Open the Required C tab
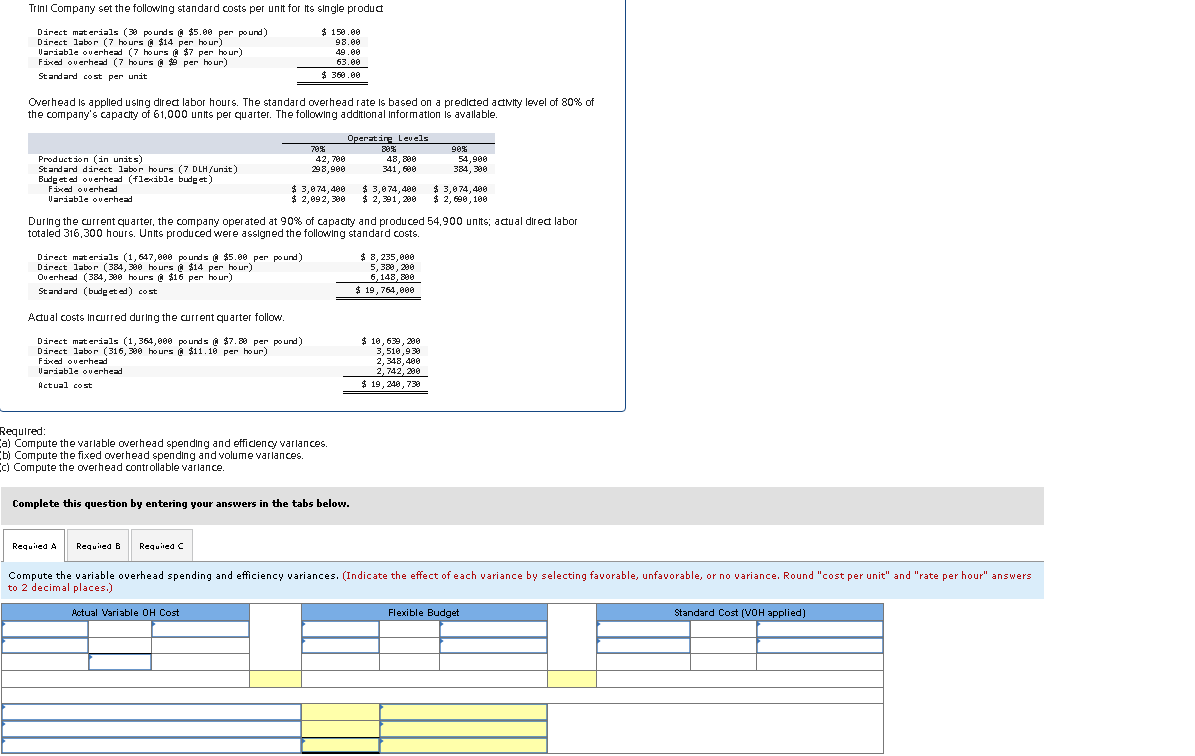This screenshot has height=756, width=1195. coord(162,546)
